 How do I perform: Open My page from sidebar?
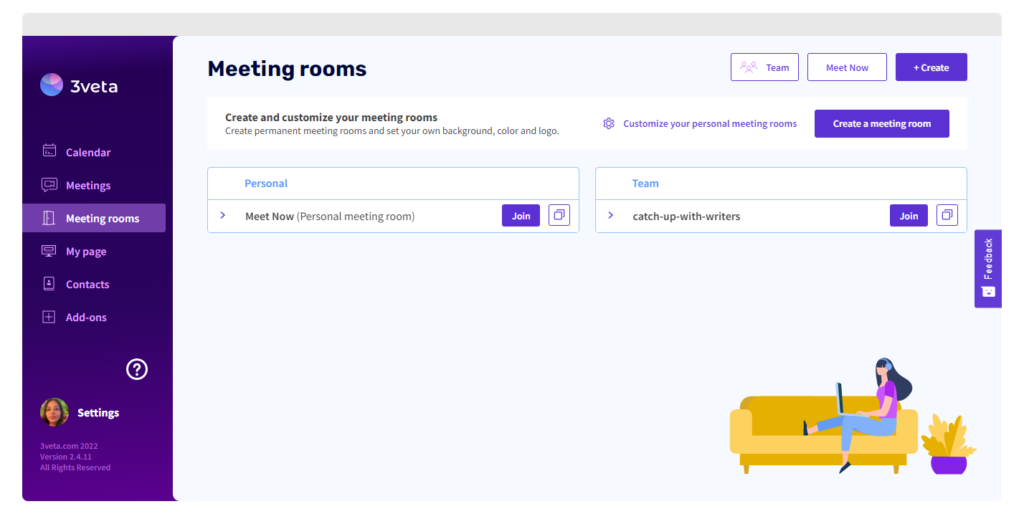click(86, 251)
